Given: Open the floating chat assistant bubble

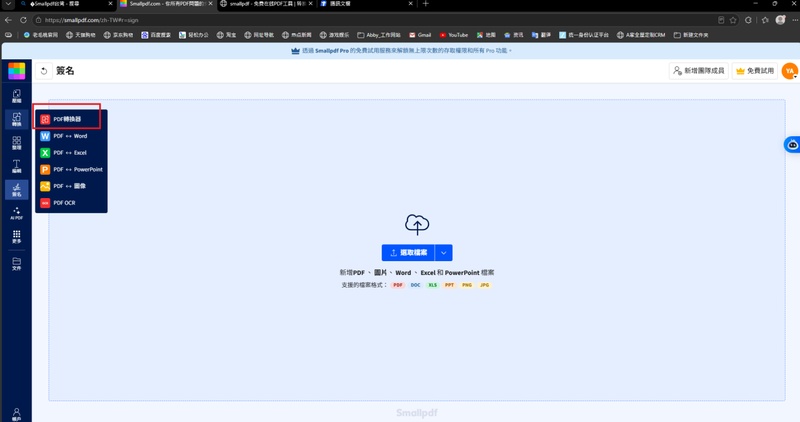Looking at the screenshot, I should click(x=792, y=145).
